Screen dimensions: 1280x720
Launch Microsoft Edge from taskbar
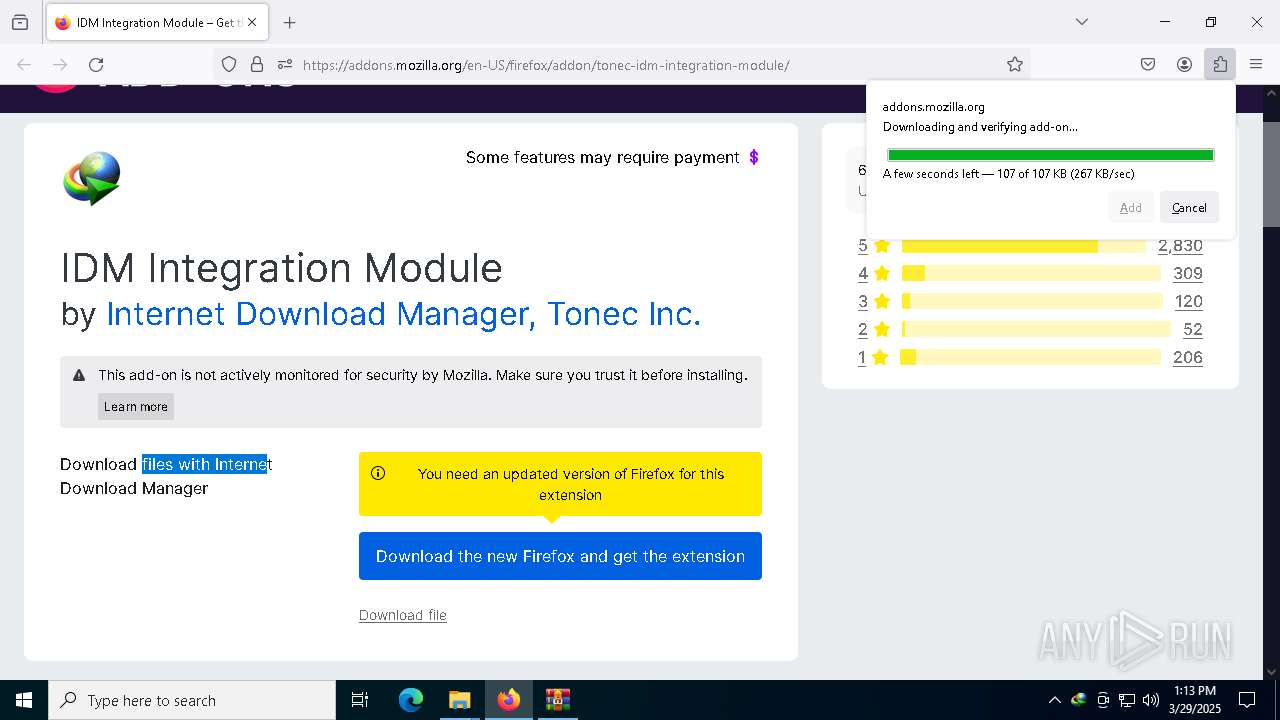point(411,700)
